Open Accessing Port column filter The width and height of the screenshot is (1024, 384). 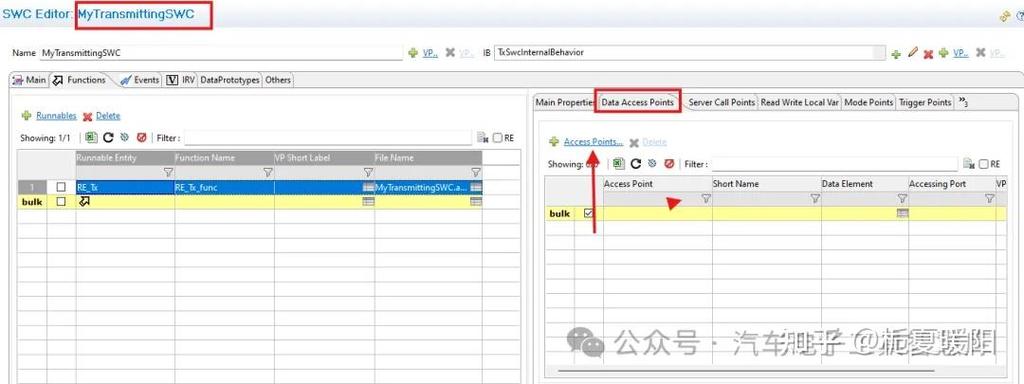(x=989, y=199)
